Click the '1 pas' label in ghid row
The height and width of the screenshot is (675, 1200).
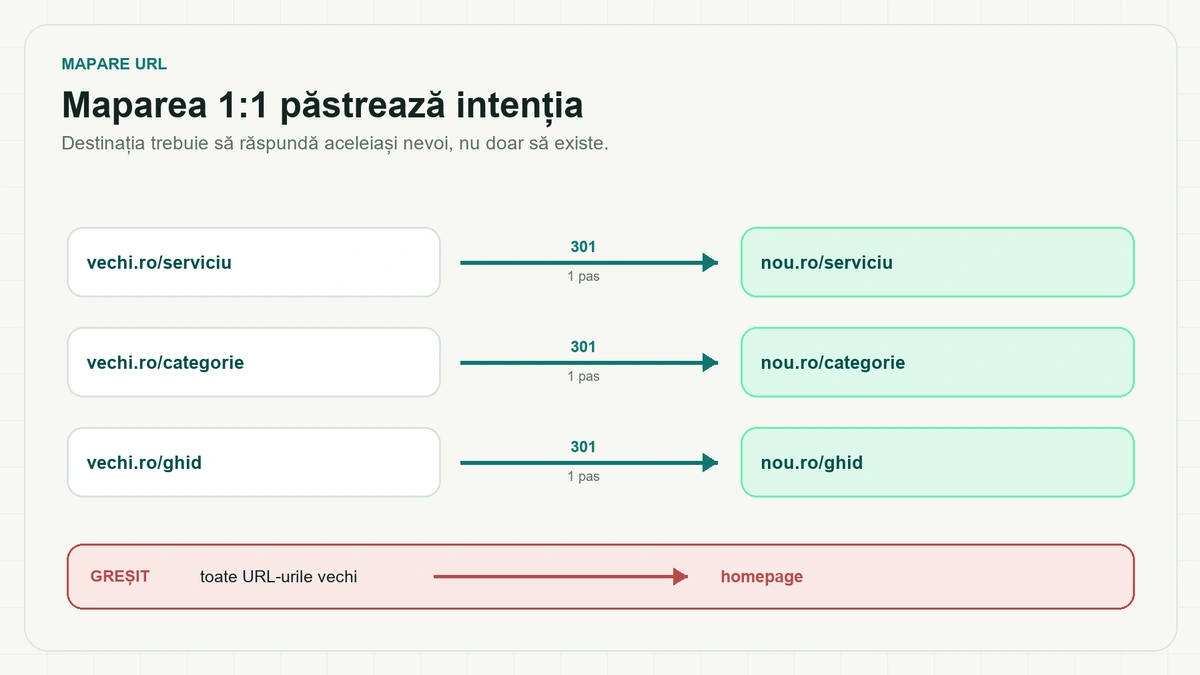(x=583, y=477)
